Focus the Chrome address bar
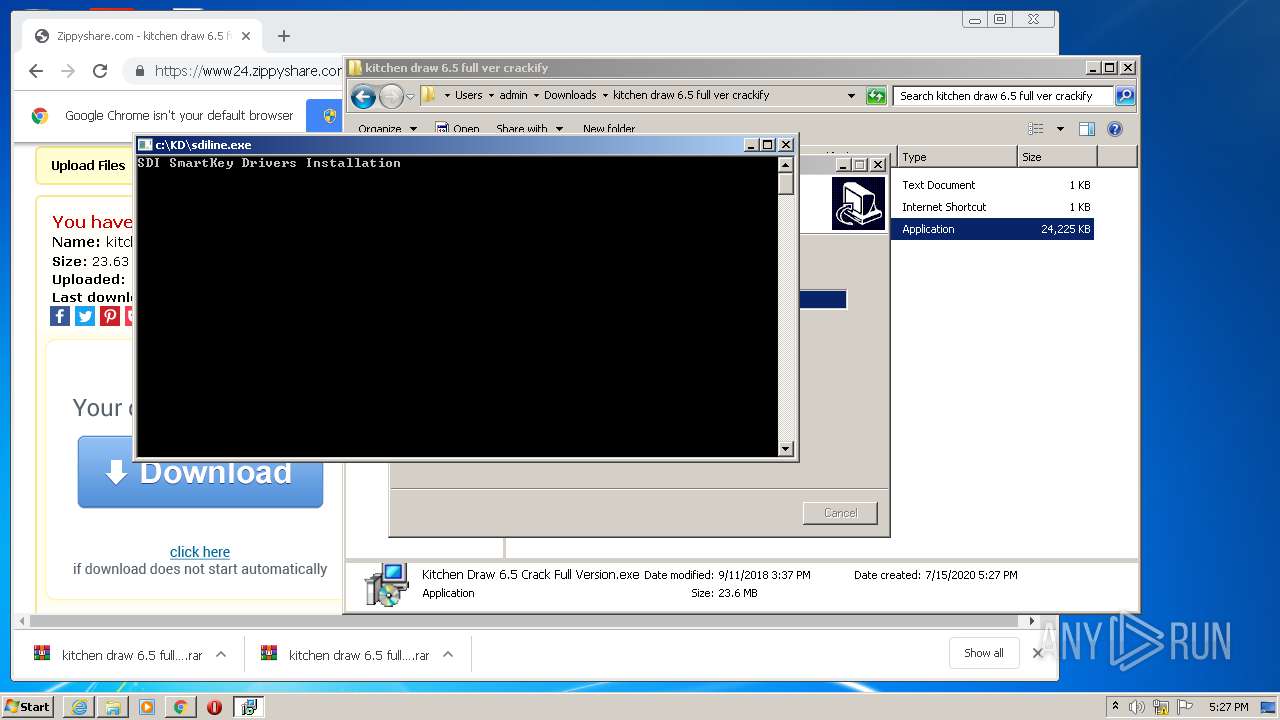The image size is (1280, 720). point(248,71)
